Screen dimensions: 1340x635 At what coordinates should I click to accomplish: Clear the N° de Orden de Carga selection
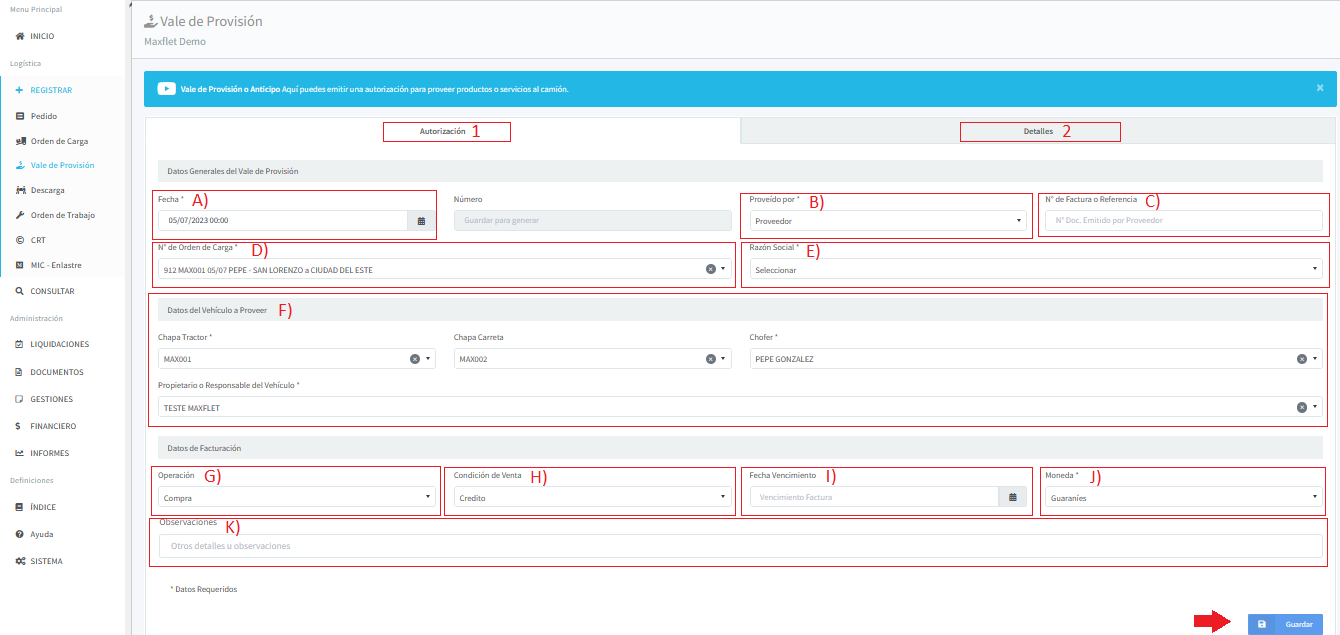tap(710, 270)
